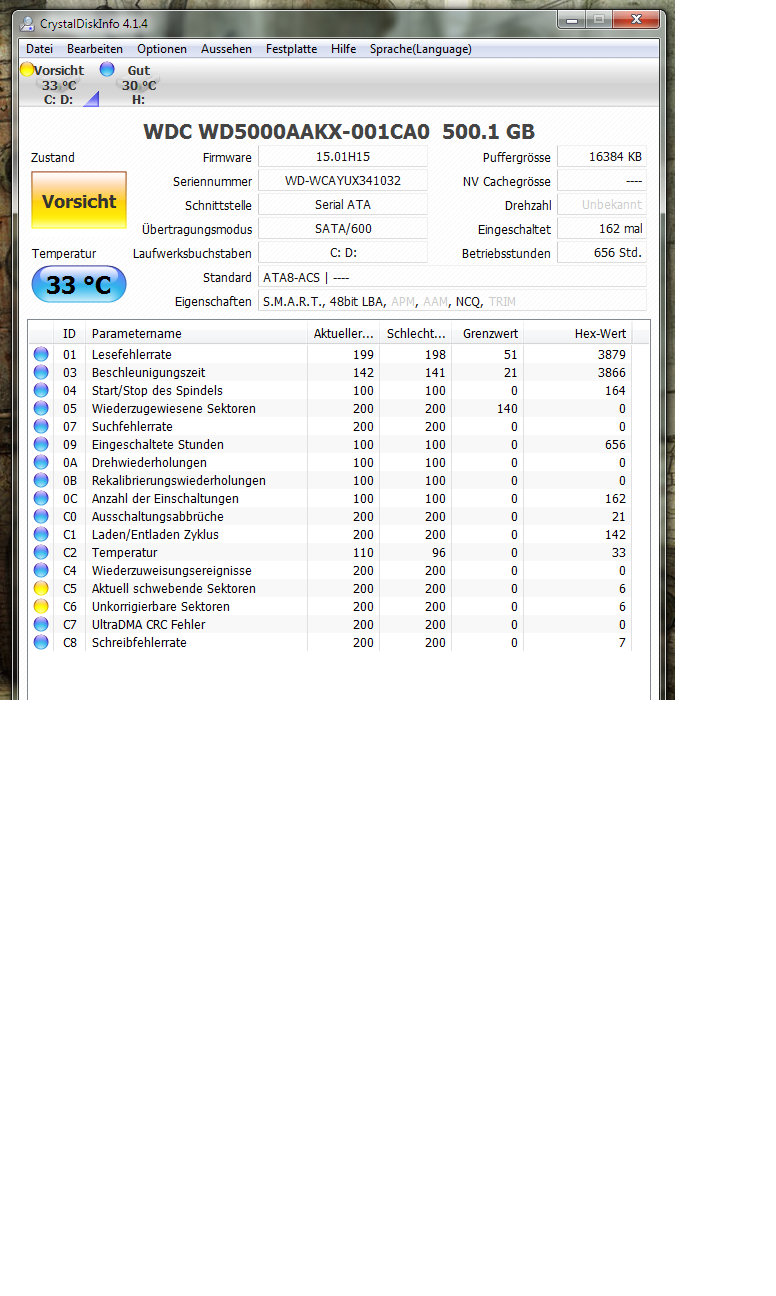Click status icon for Schreibfehlerrate
The image size is (776, 1296).
click(41, 642)
